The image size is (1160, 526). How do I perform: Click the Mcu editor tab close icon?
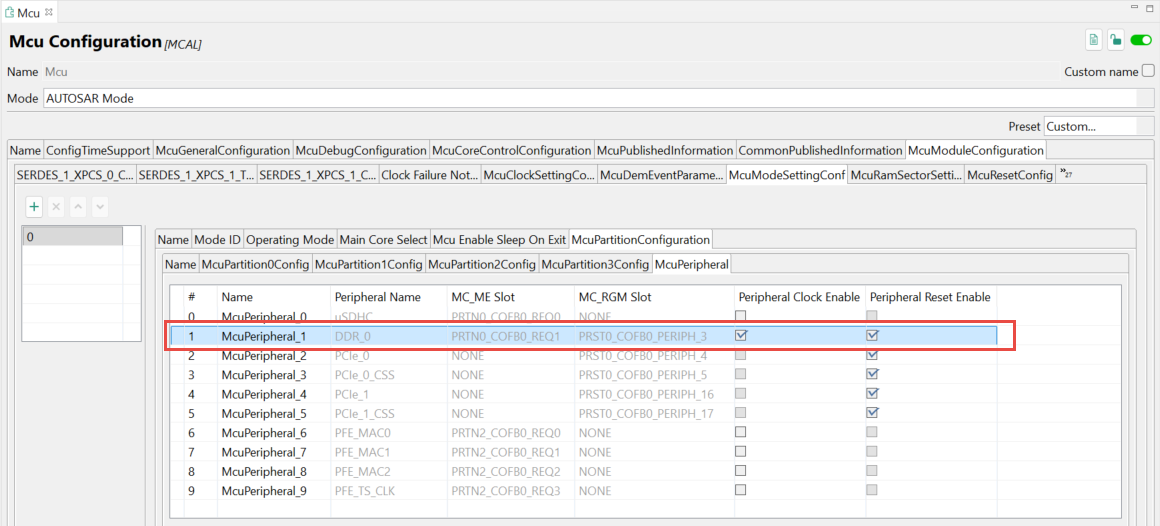click(49, 13)
